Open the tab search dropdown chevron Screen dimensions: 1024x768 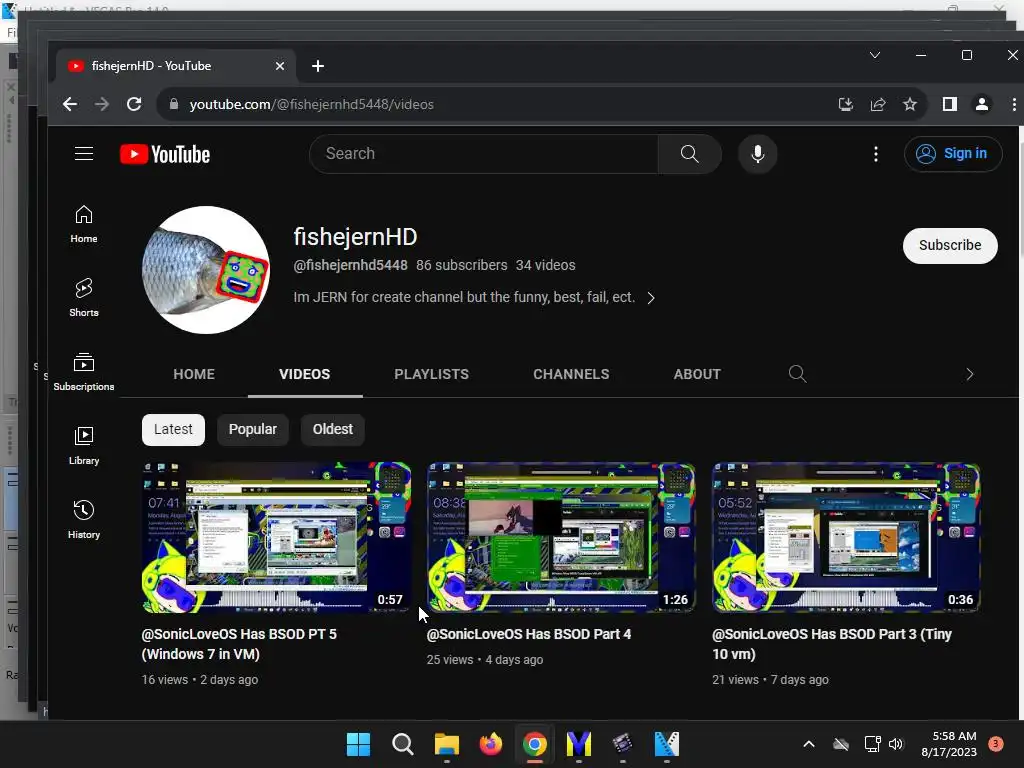tap(875, 56)
